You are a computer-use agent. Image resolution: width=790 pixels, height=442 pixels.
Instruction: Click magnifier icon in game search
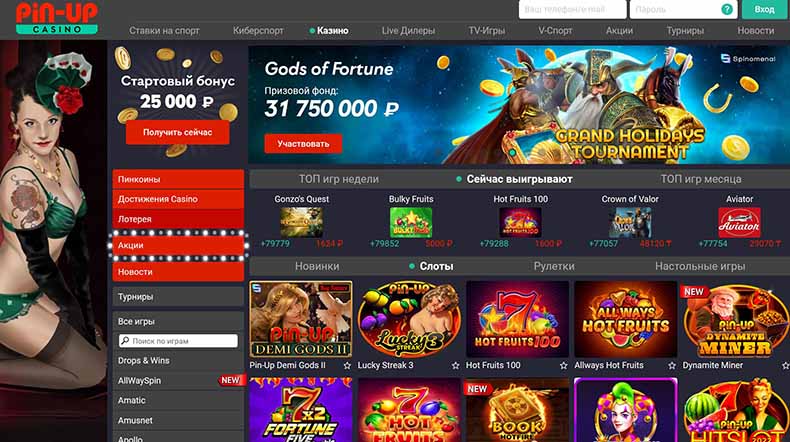[x=125, y=341]
